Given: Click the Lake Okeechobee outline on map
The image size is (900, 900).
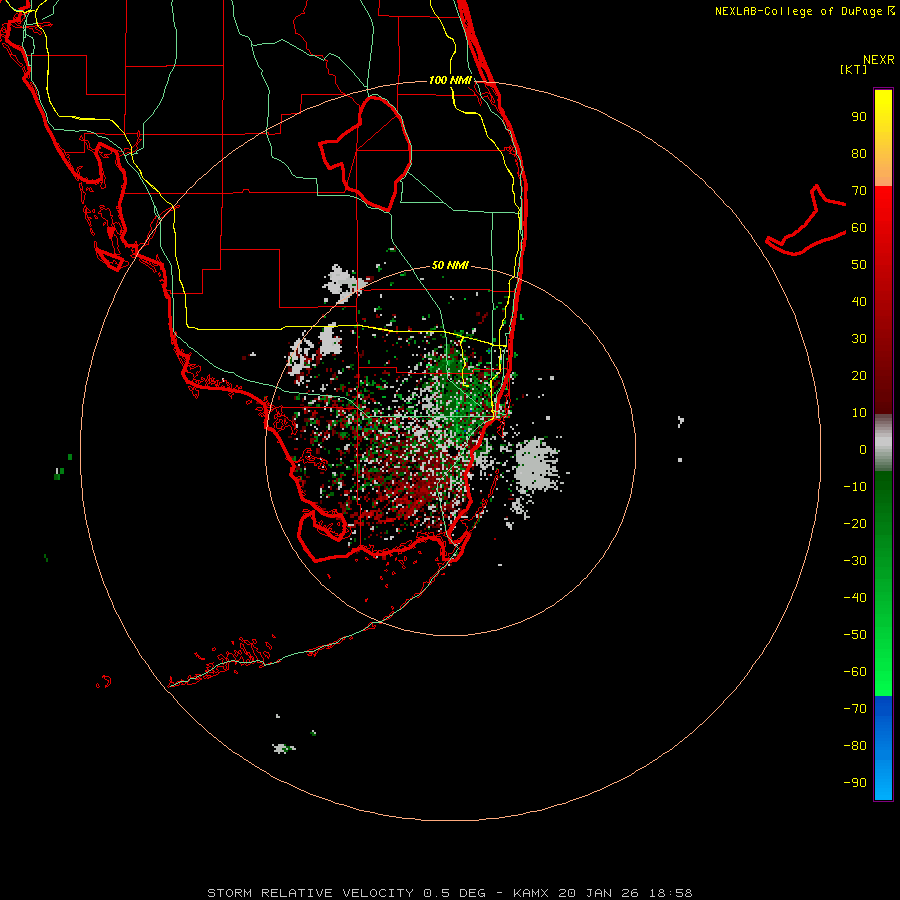Looking at the screenshot, I should (x=365, y=154).
